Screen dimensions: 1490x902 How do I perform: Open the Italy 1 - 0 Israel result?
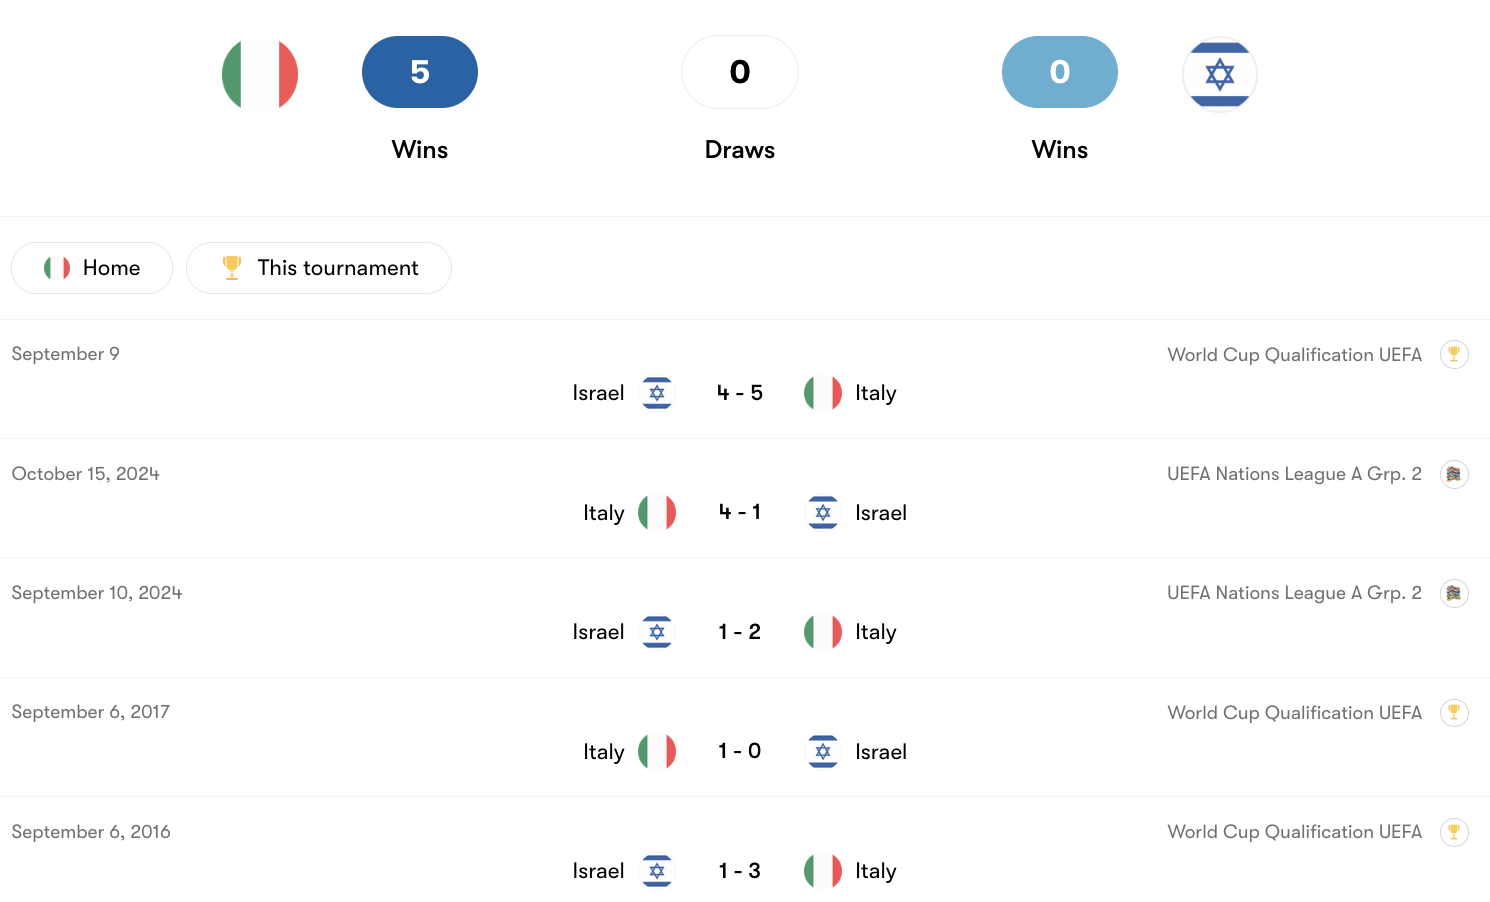click(x=740, y=752)
